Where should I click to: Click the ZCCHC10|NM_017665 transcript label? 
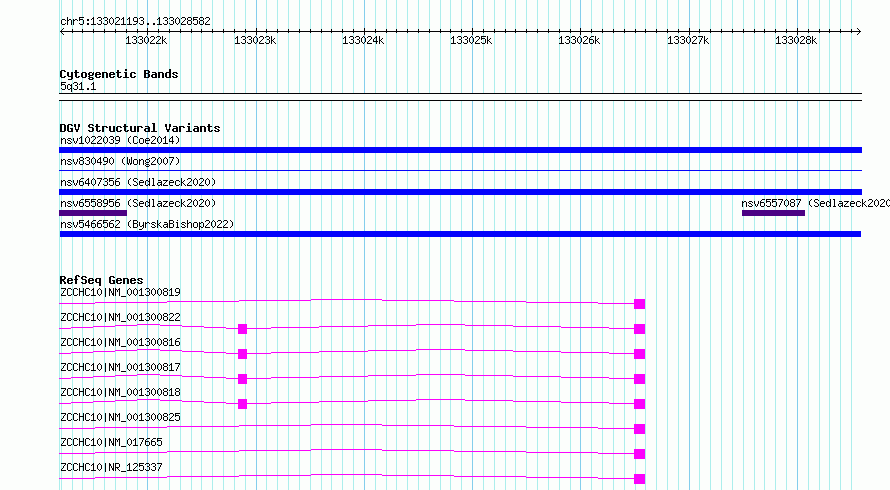111,442
